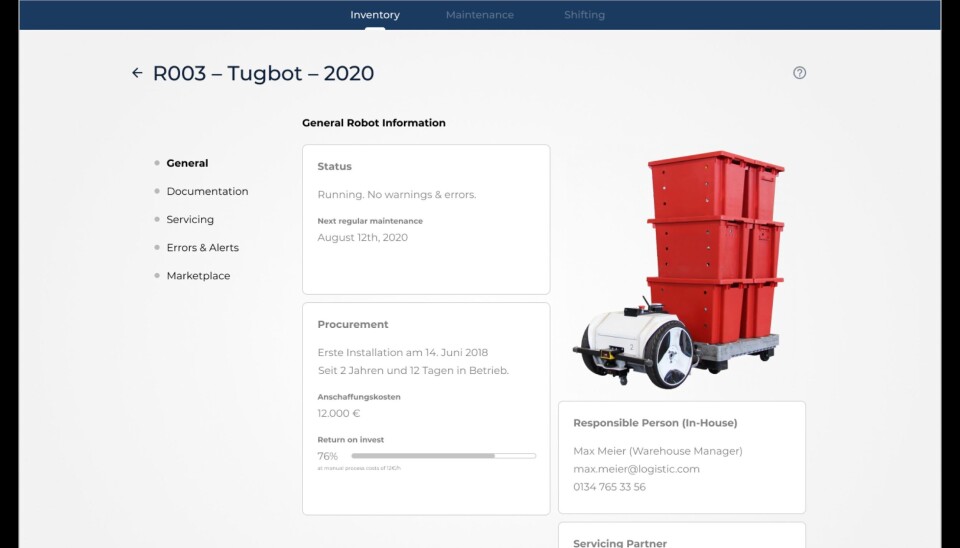Click the max.meier@logistic.com email

click(x=636, y=469)
